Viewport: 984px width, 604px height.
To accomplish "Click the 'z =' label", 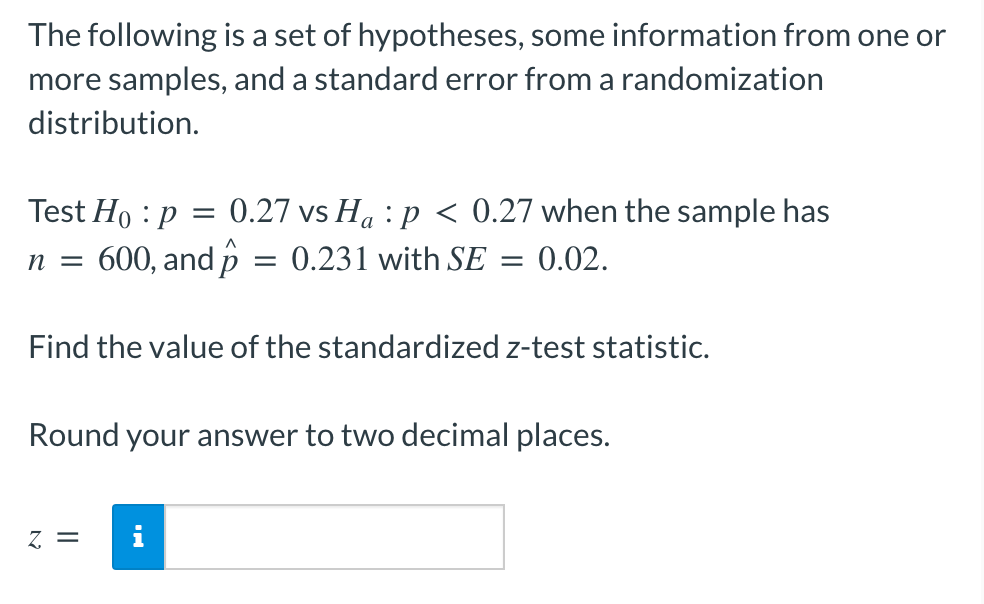I will click(50, 537).
